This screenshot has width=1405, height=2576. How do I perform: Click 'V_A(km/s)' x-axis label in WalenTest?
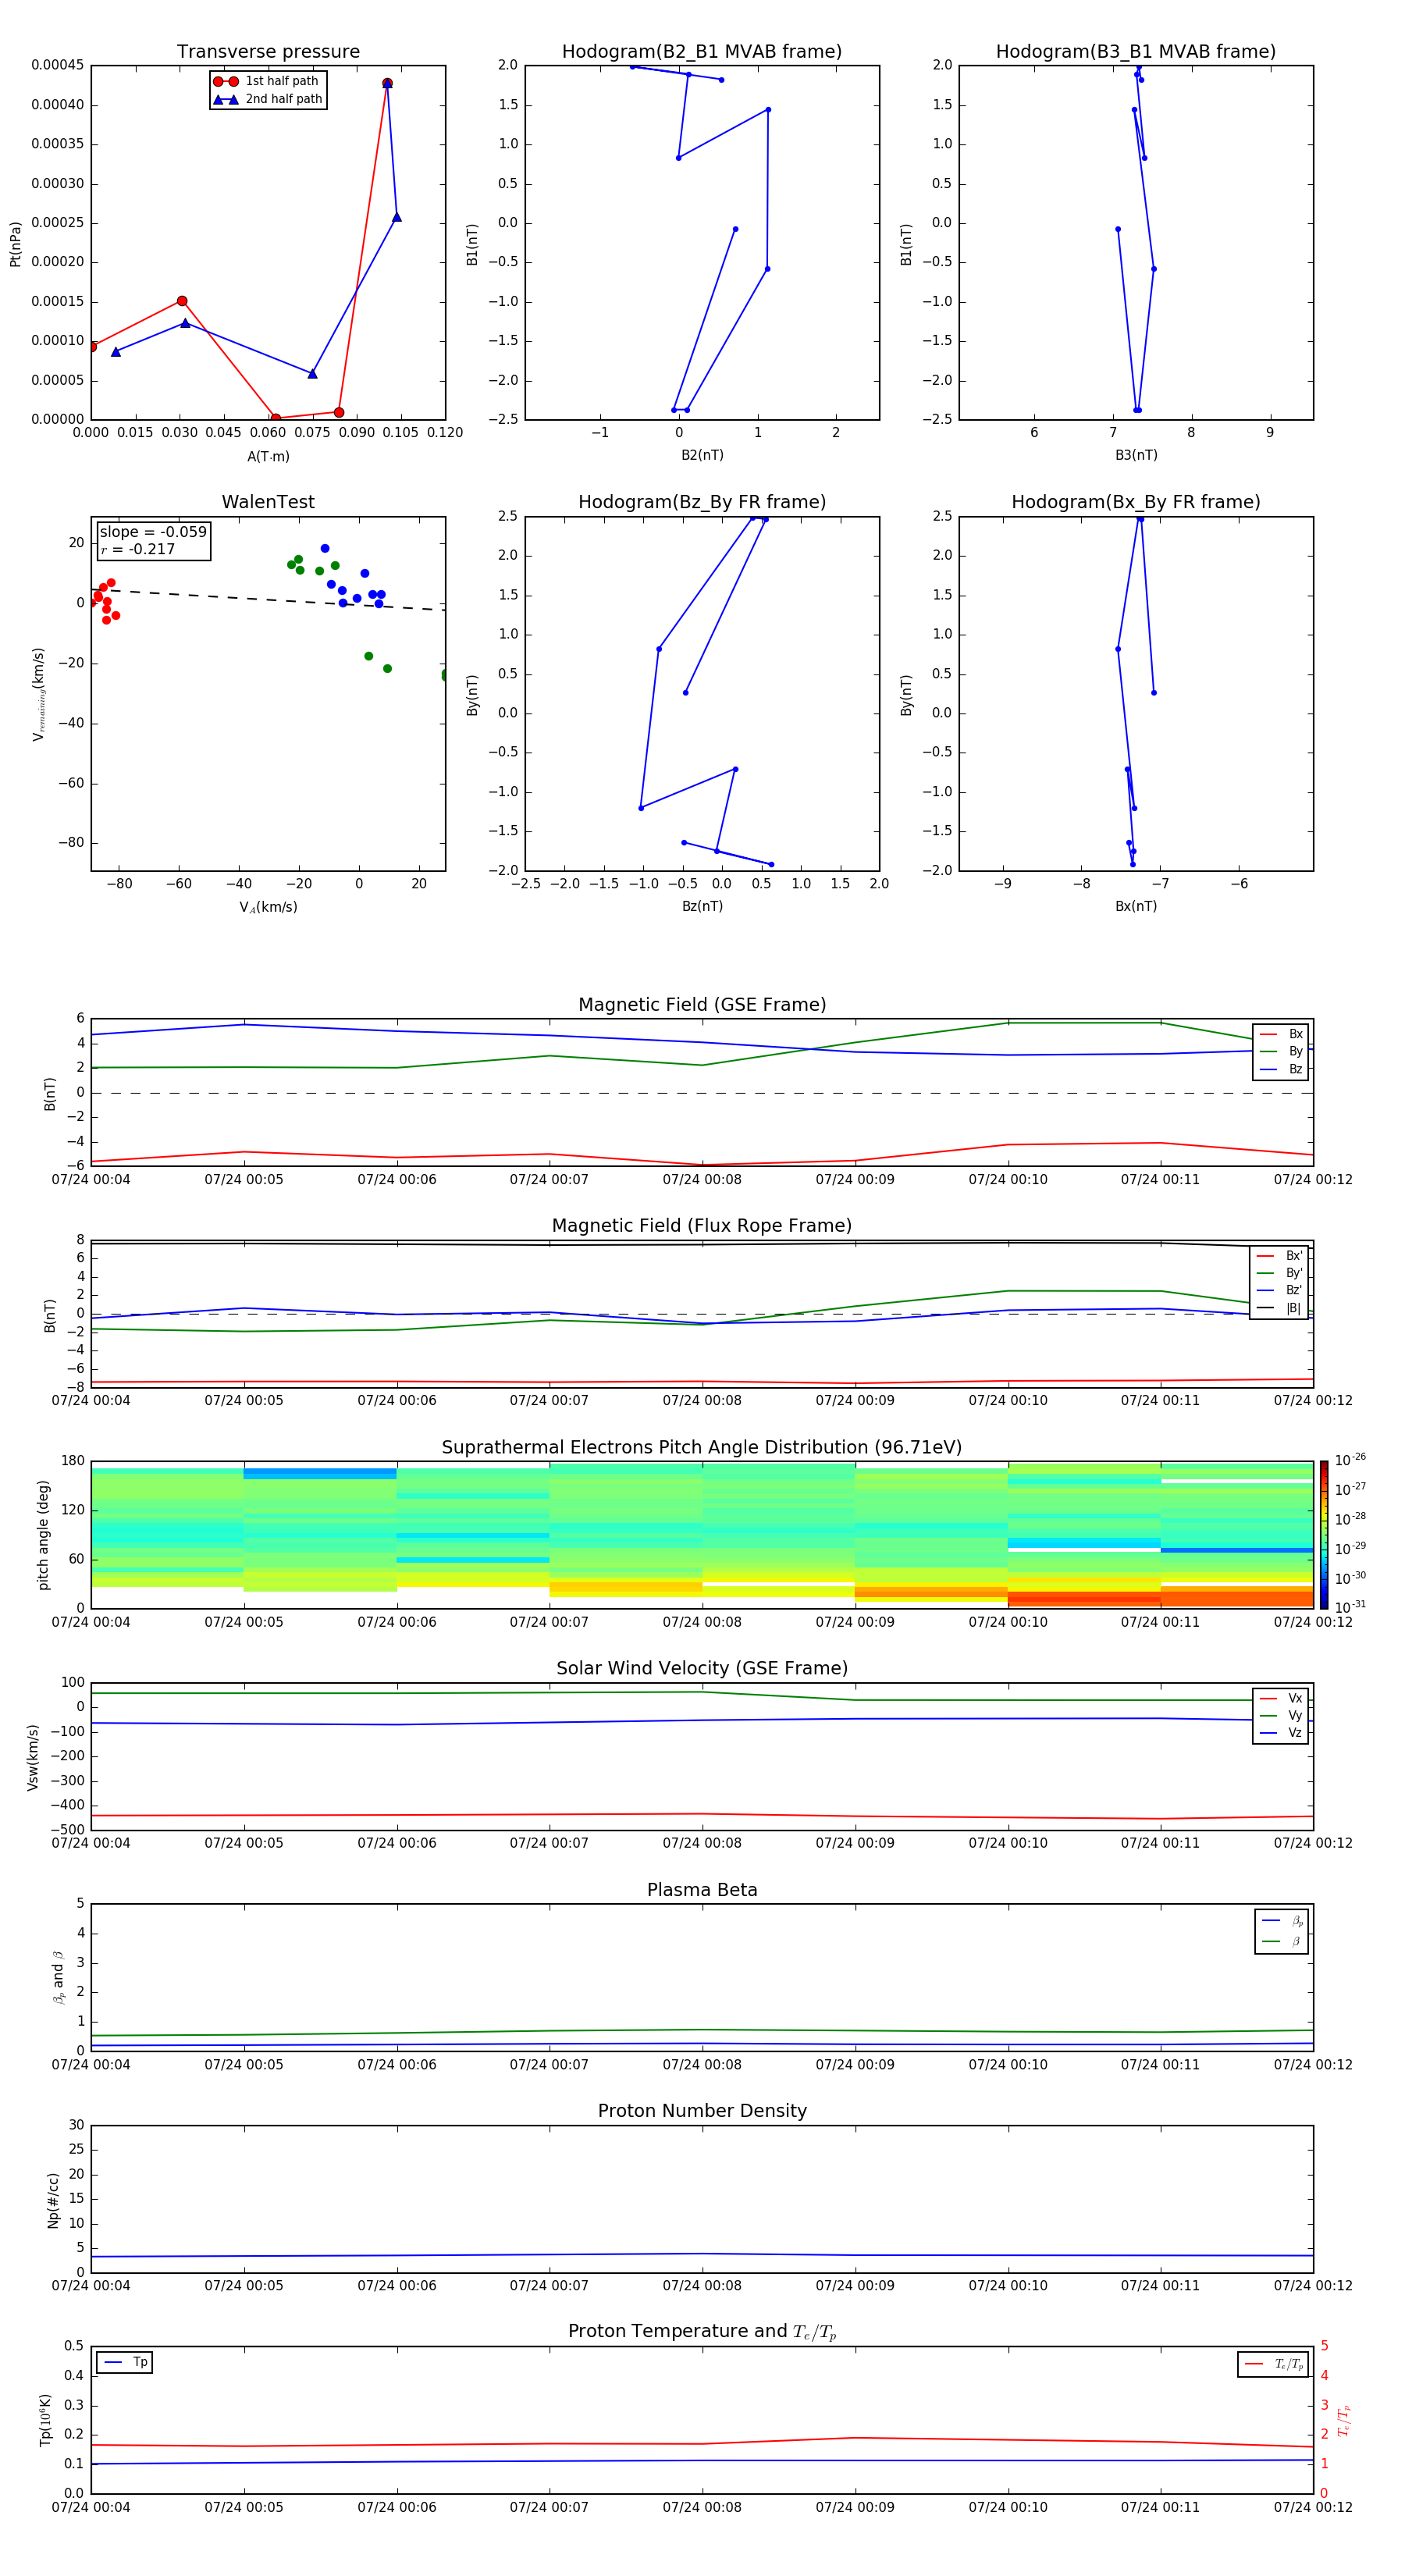[x=268, y=908]
